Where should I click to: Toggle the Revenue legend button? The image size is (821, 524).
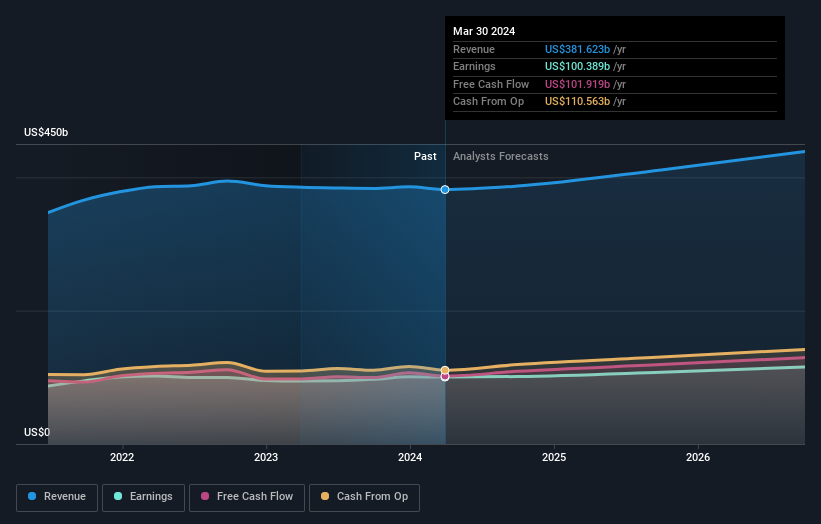coord(57,497)
